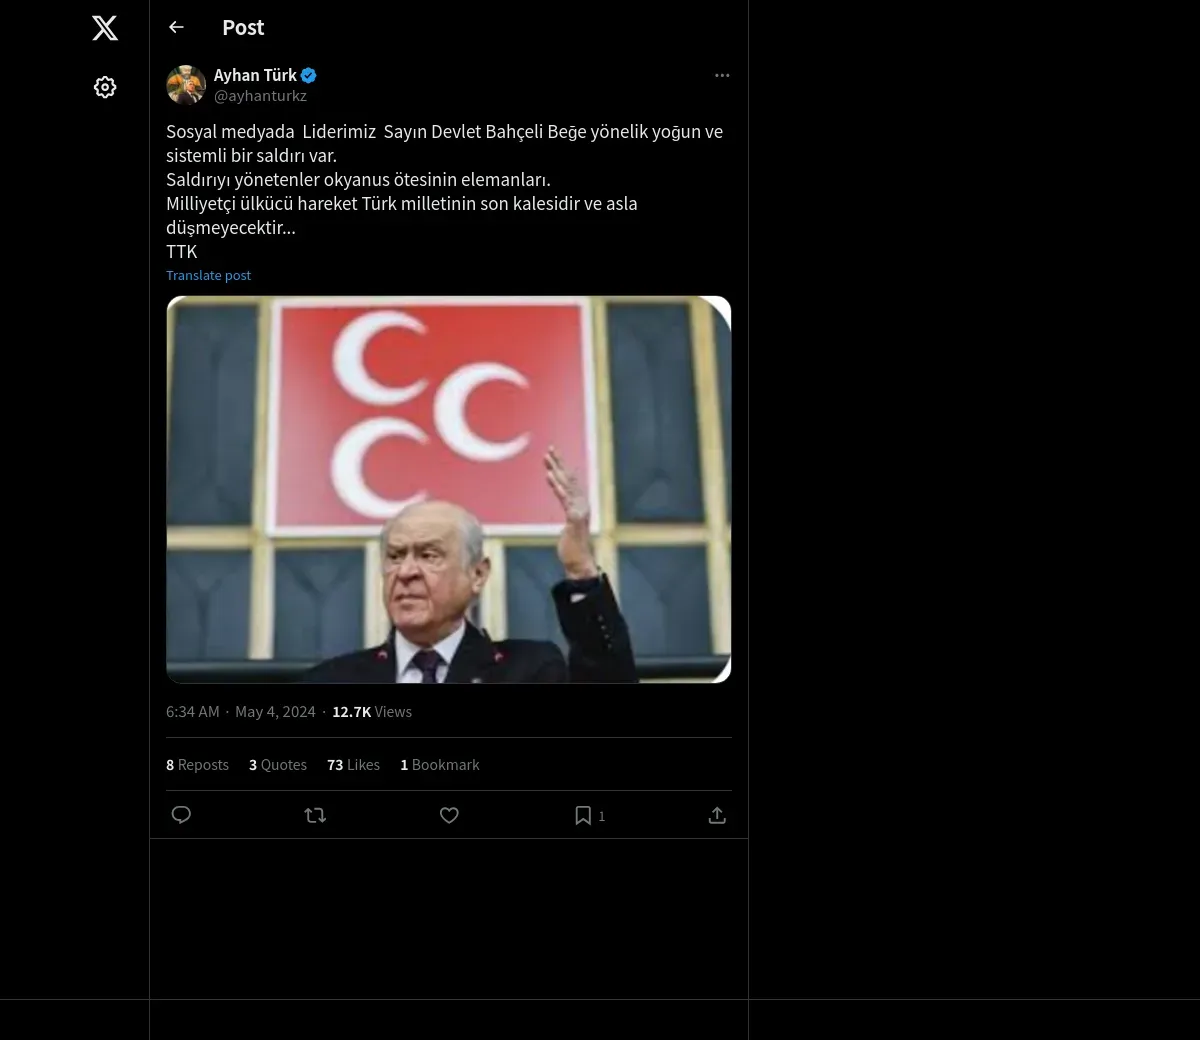This screenshot has width=1200, height=1040.
Task: Click the reply speech bubble icon
Action: pyautogui.click(x=181, y=815)
